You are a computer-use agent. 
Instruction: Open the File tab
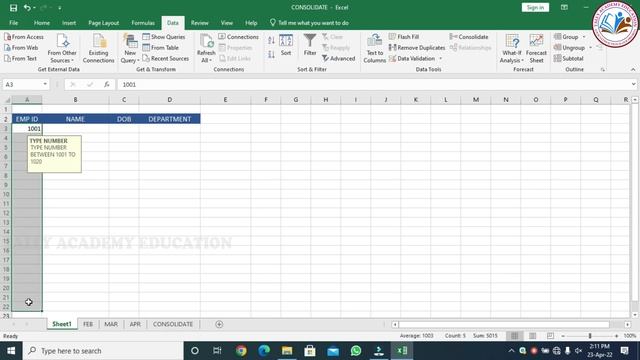click(13, 23)
